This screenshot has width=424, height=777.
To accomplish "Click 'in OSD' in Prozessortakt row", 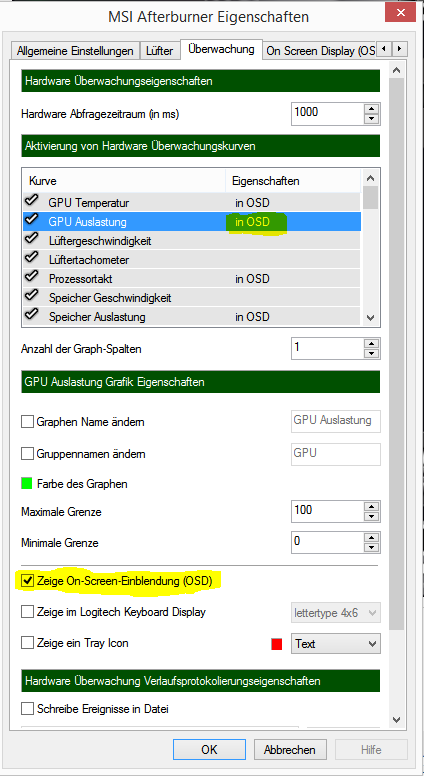I will (252, 279).
